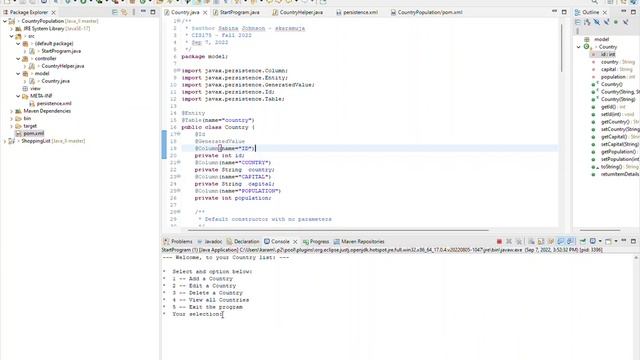Select the view package in Package Explorer
Image resolution: width=640 pixels, height=360 pixels.
35,89
